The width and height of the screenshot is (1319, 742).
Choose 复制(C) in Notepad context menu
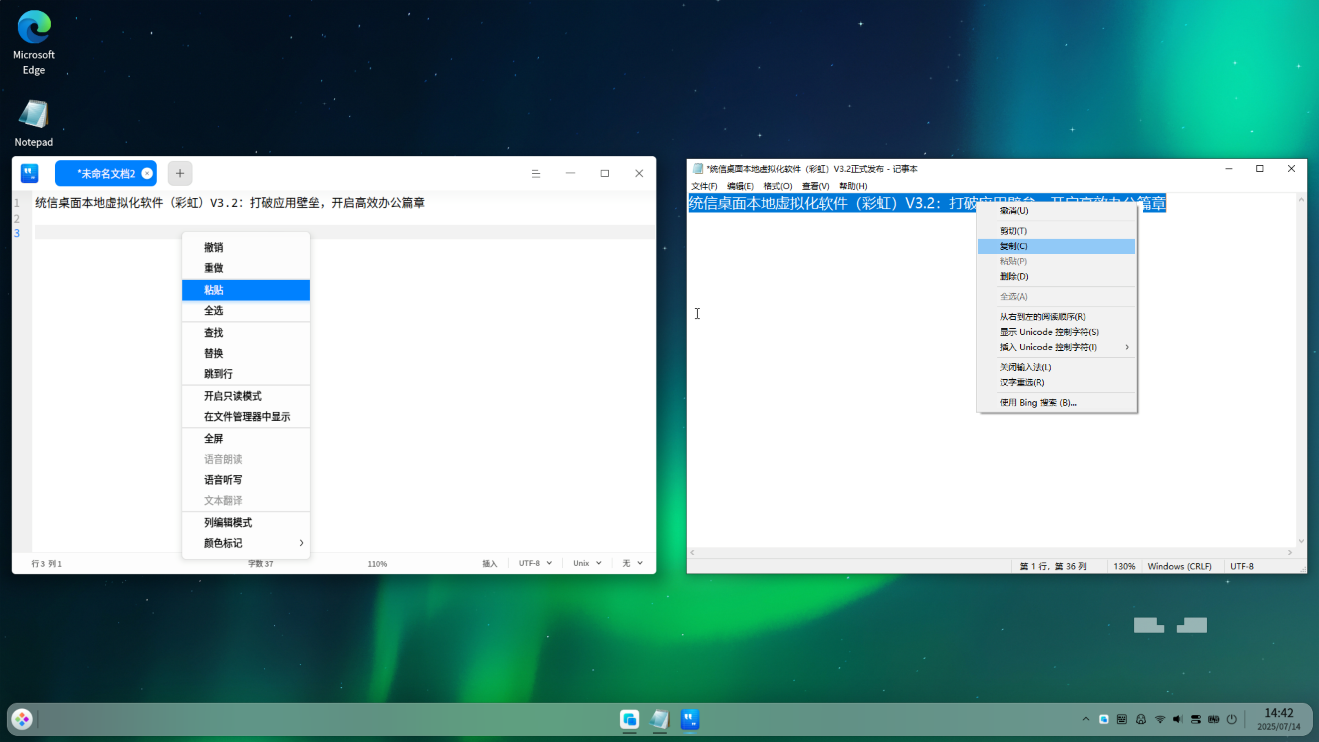(1014, 246)
